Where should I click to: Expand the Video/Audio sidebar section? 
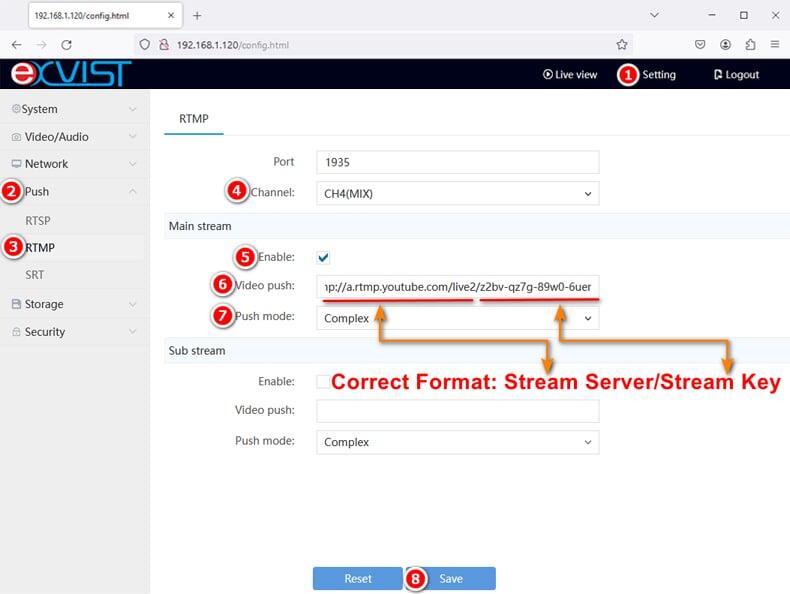point(75,137)
